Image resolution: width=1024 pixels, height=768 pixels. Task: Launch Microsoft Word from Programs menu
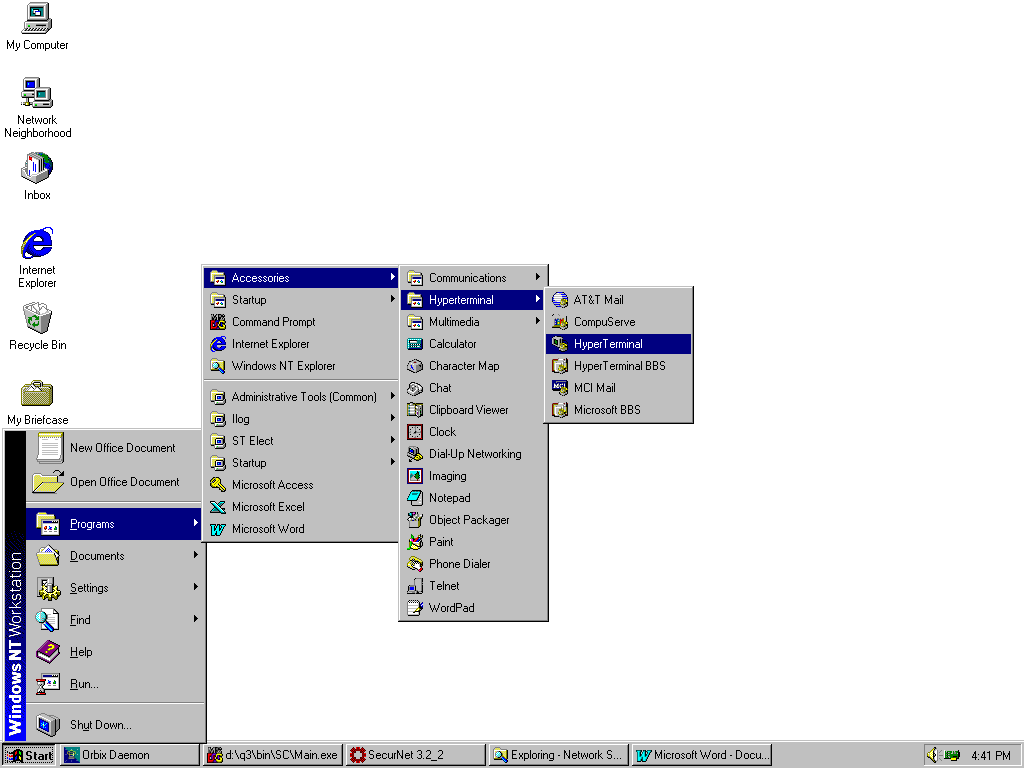pos(301,529)
